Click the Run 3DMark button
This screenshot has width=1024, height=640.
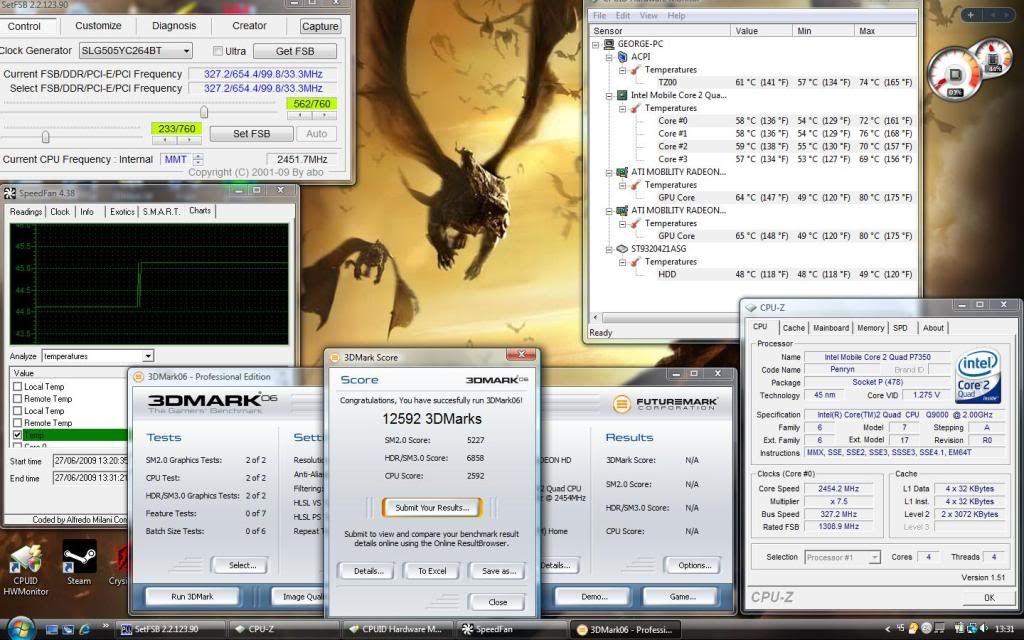[192, 596]
